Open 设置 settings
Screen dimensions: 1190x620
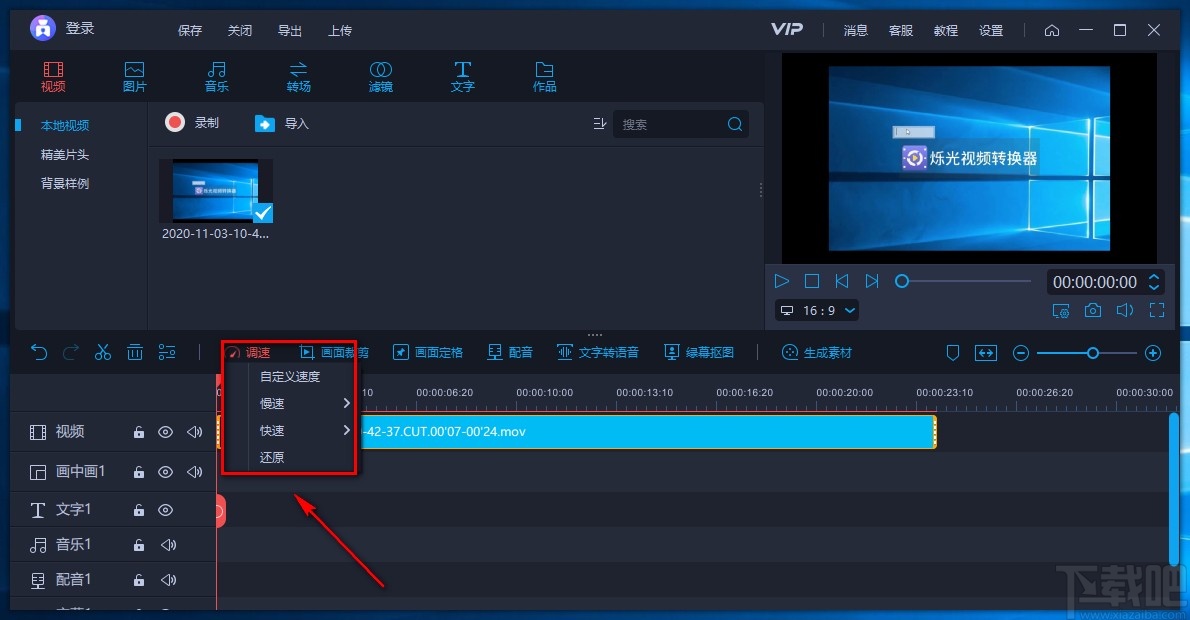(991, 30)
